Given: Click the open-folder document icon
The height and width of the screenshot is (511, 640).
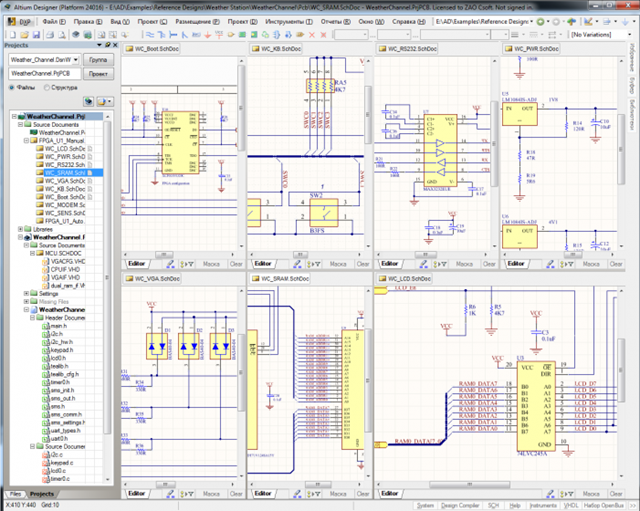Looking at the screenshot, I should click(x=24, y=35).
